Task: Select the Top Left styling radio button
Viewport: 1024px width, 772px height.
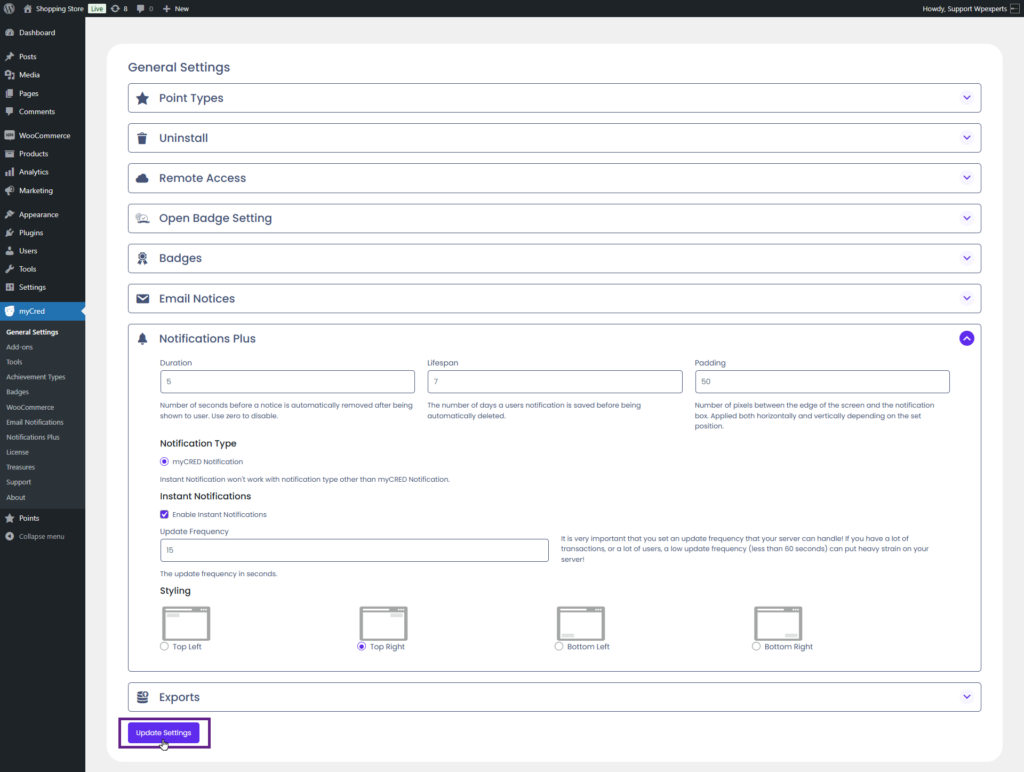Action: coord(165,647)
